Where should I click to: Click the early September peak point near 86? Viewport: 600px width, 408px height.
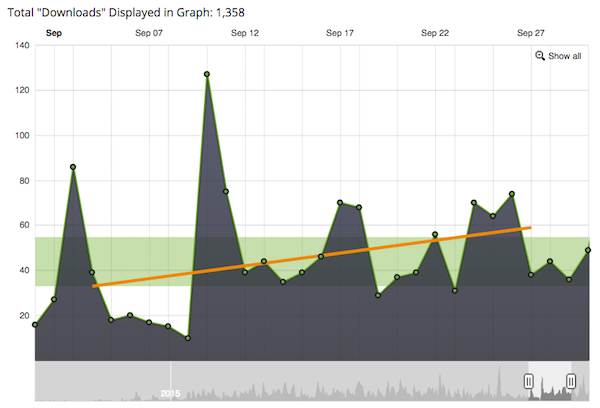click(73, 167)
